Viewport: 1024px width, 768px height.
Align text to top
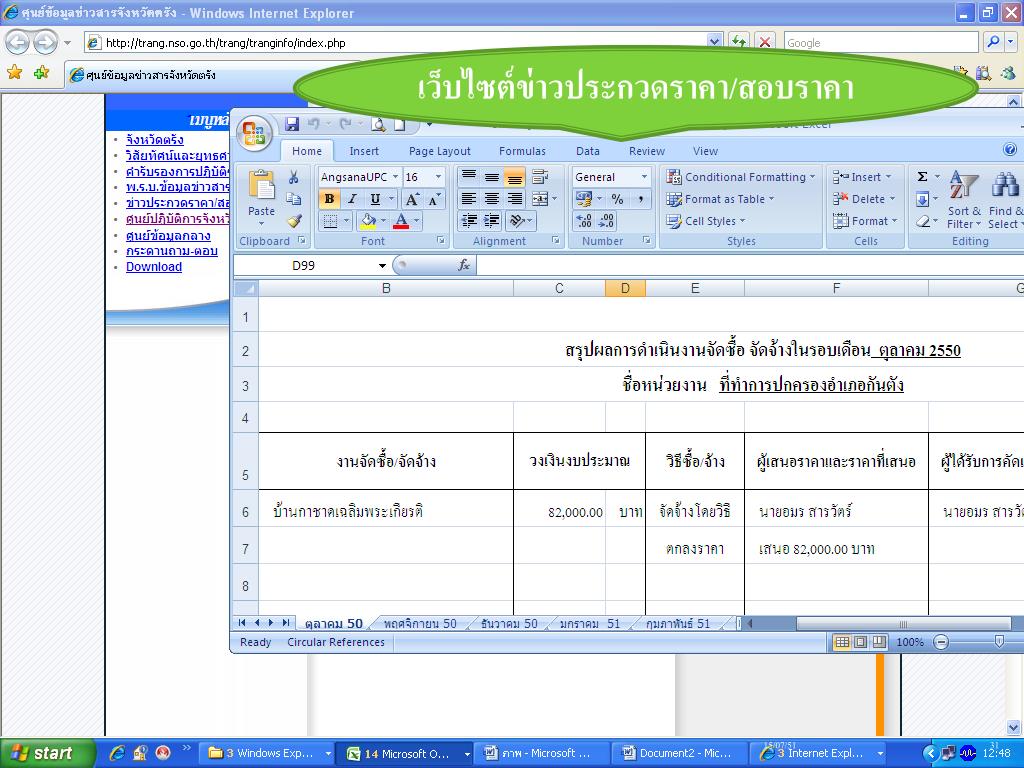click(x=468, y=177)
